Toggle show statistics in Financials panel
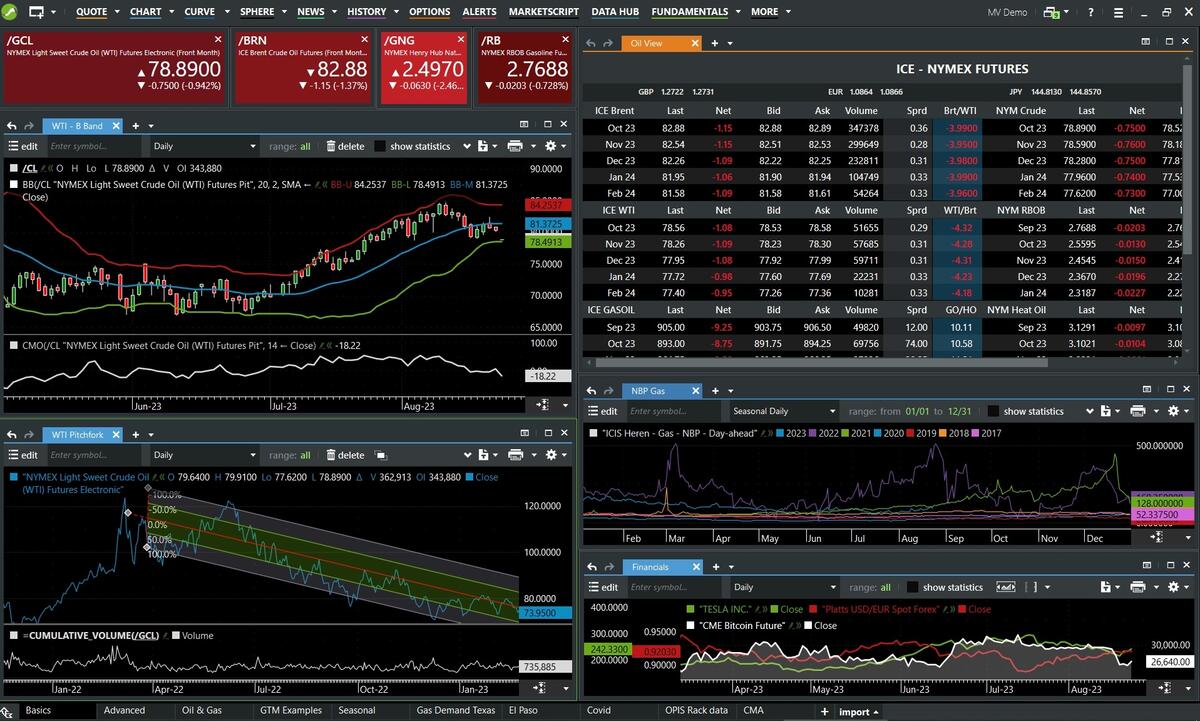 (913, 587)
